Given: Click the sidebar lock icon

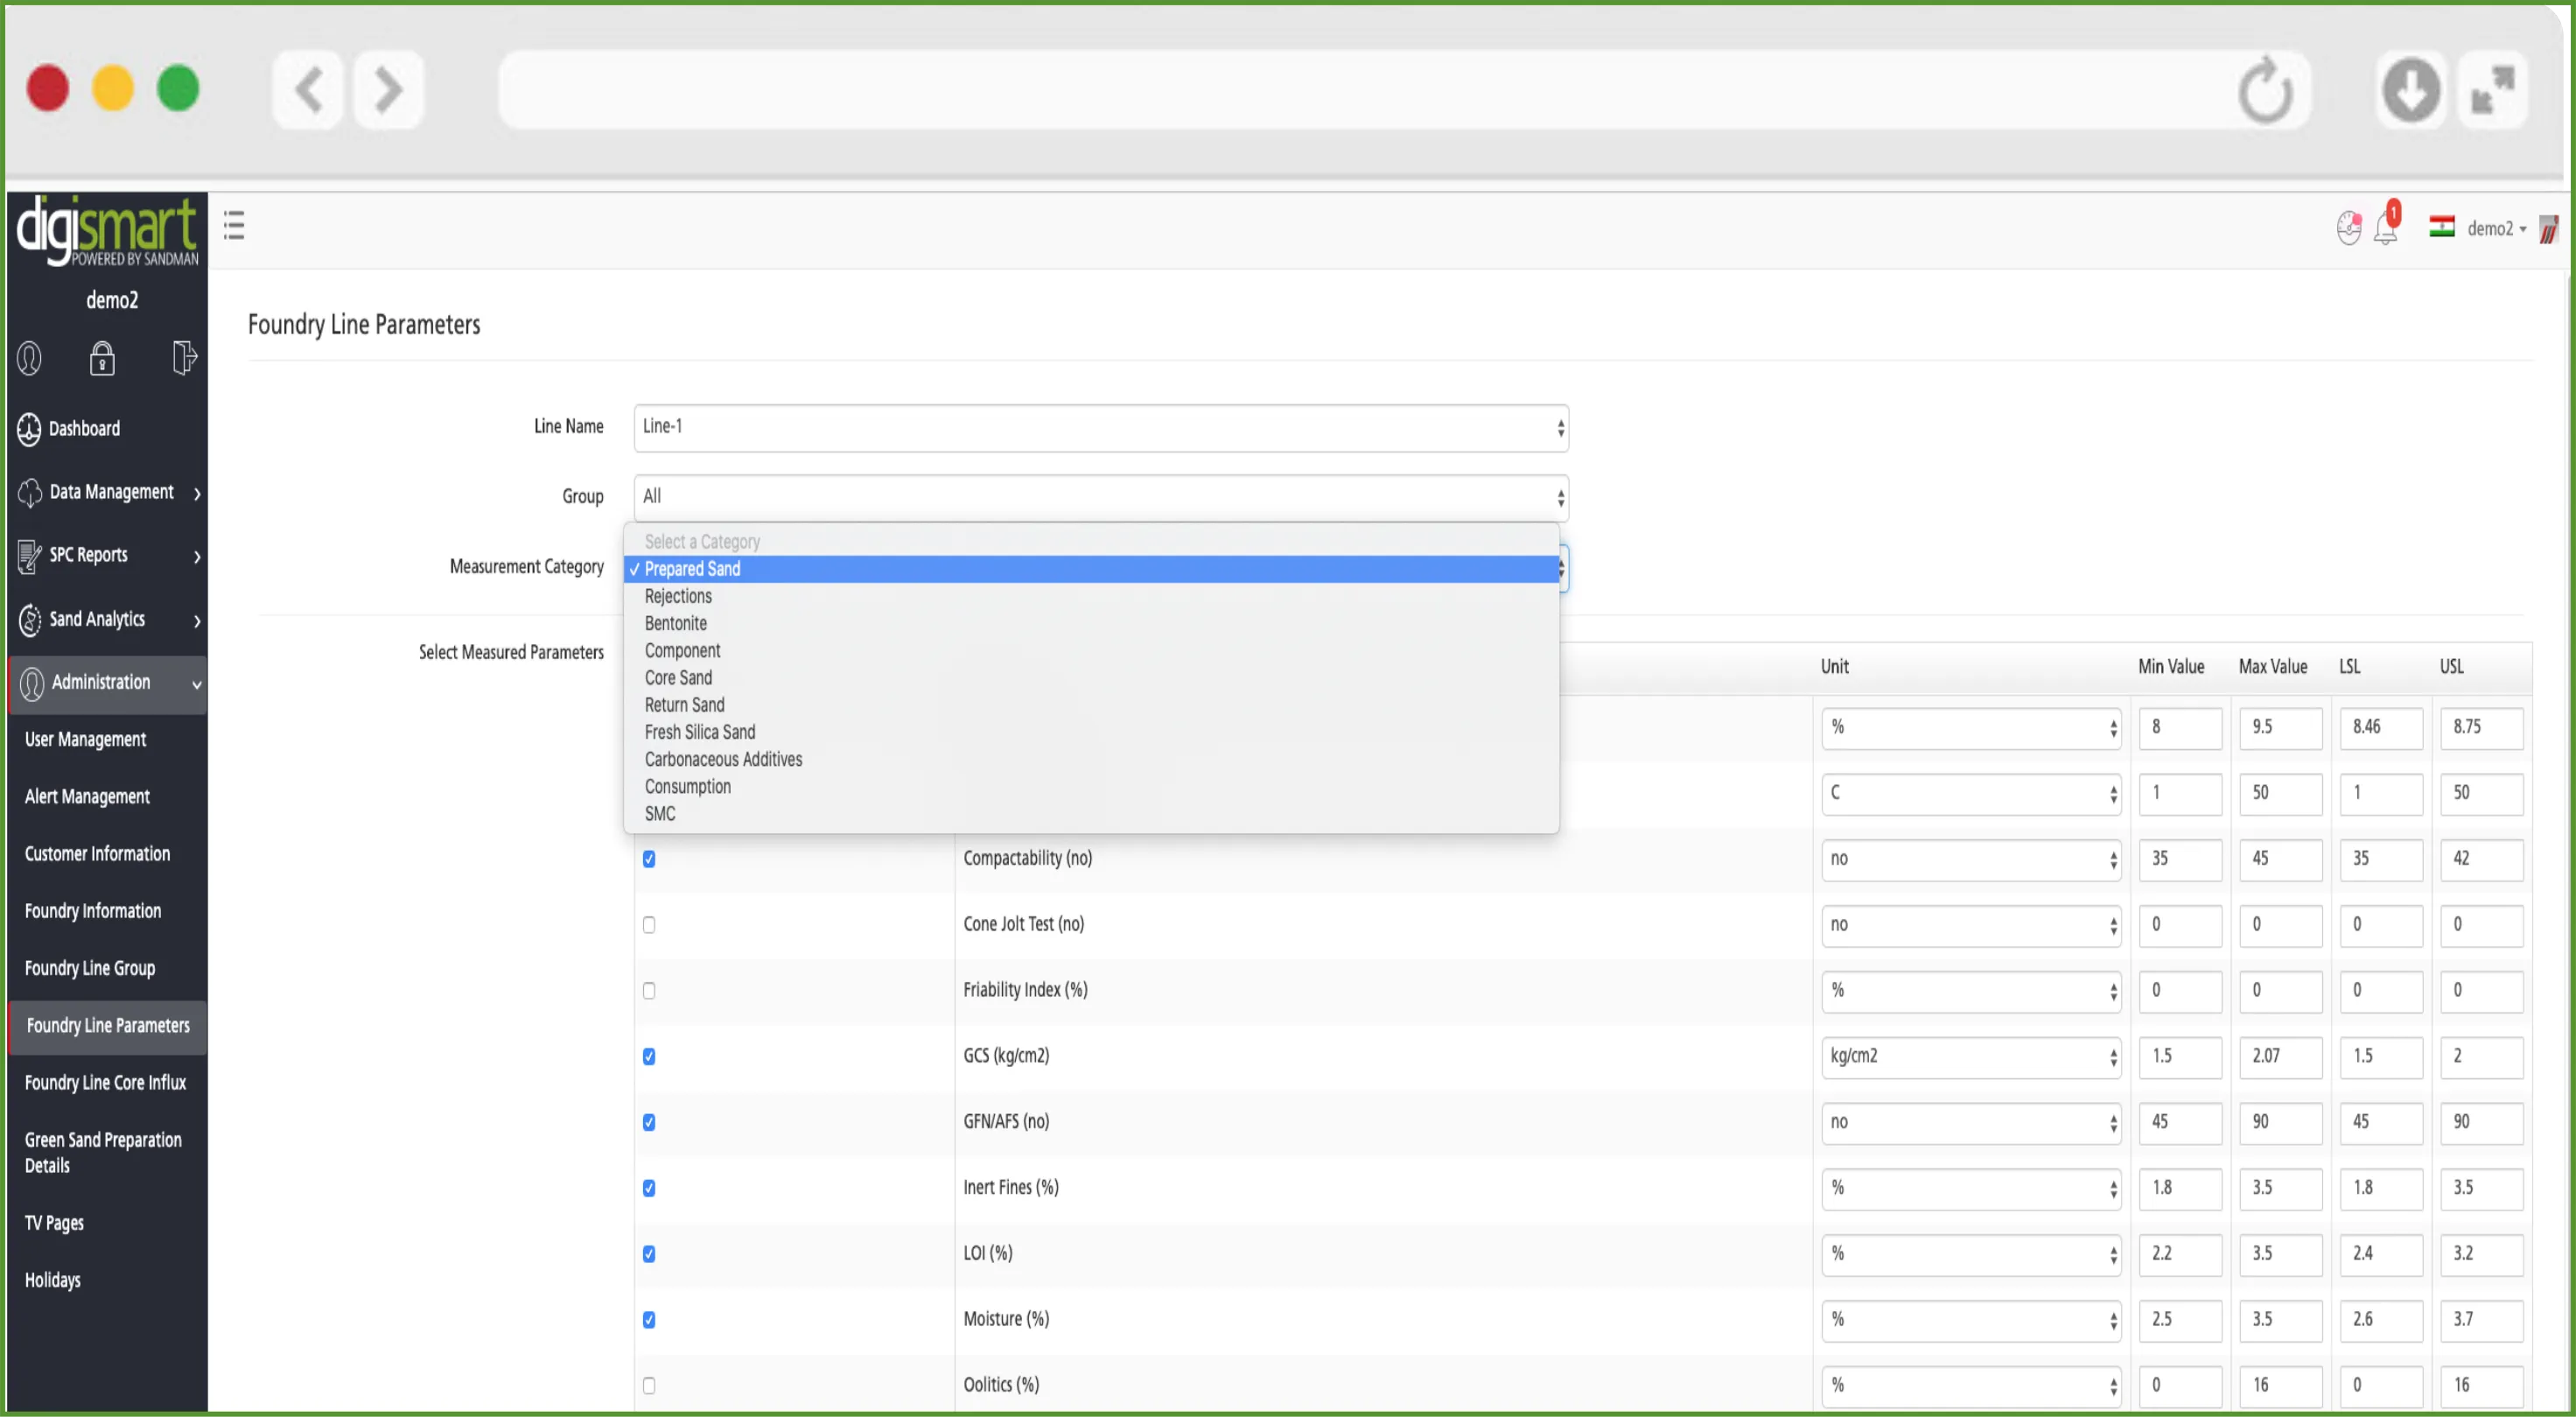Looking at the screenshot, I should pos(102,358).
